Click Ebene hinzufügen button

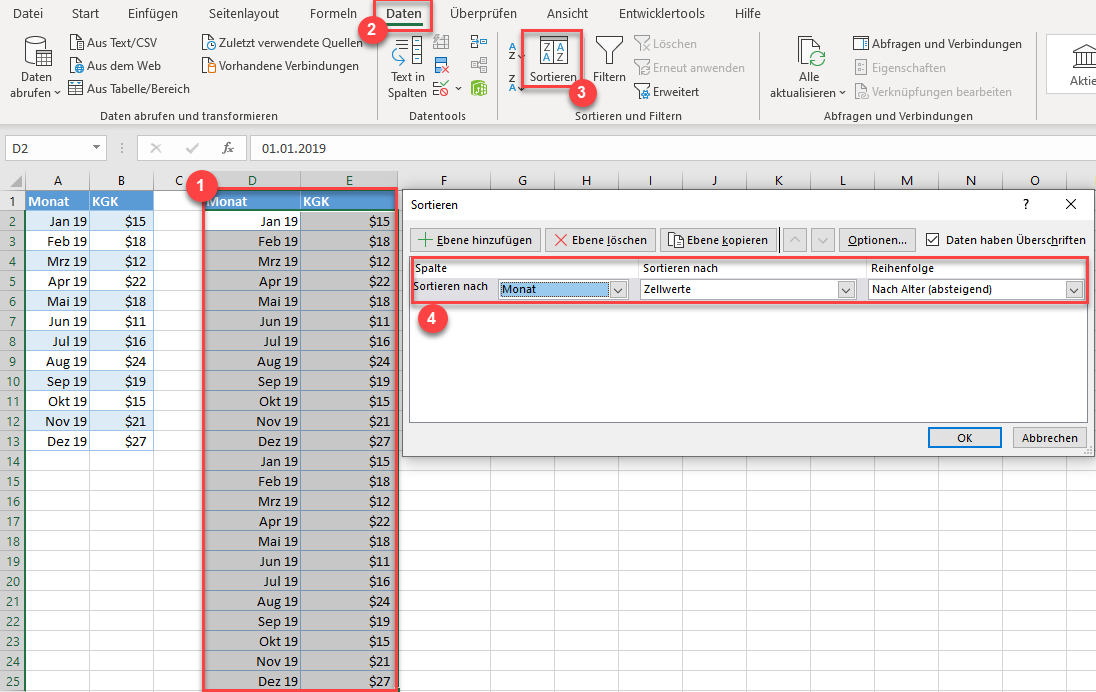475,240
